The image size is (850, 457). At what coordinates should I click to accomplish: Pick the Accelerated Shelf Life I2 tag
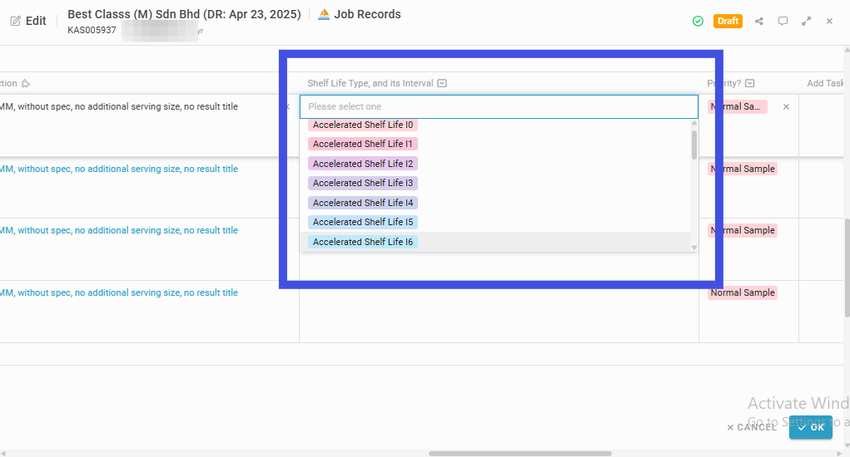(x=363, y=163)
